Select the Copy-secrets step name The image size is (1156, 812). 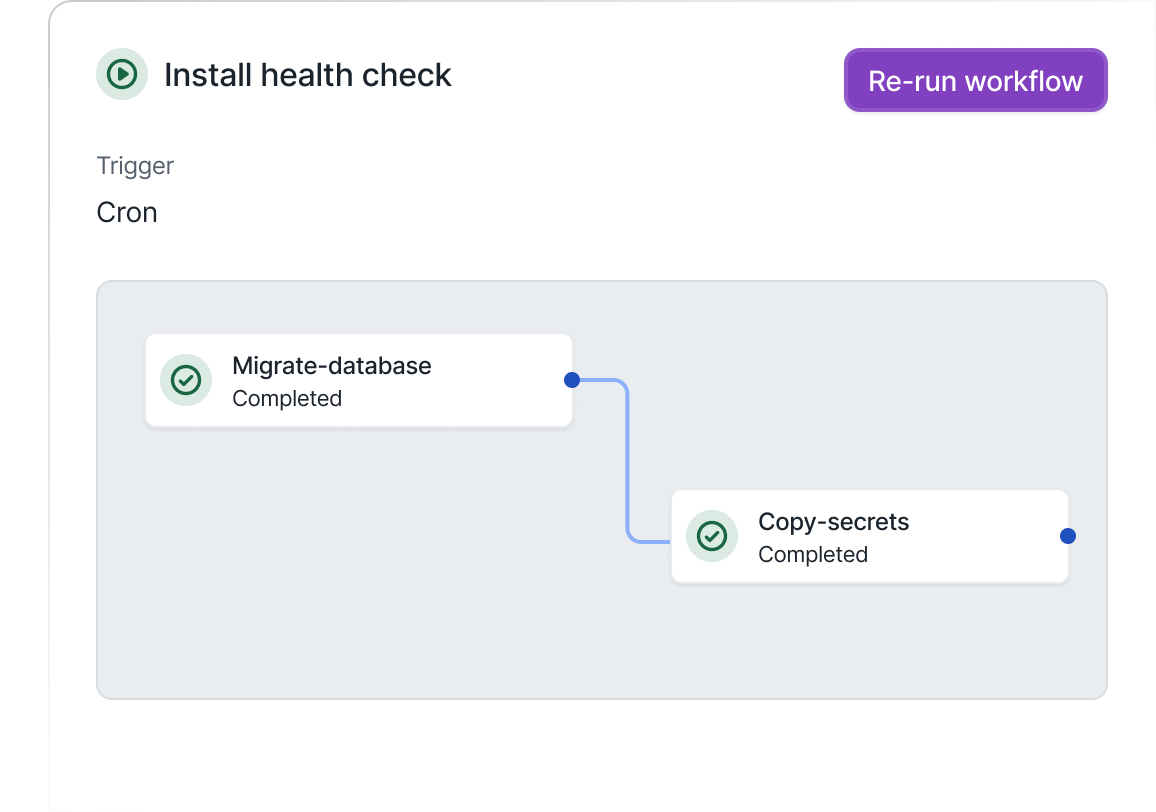833,522
